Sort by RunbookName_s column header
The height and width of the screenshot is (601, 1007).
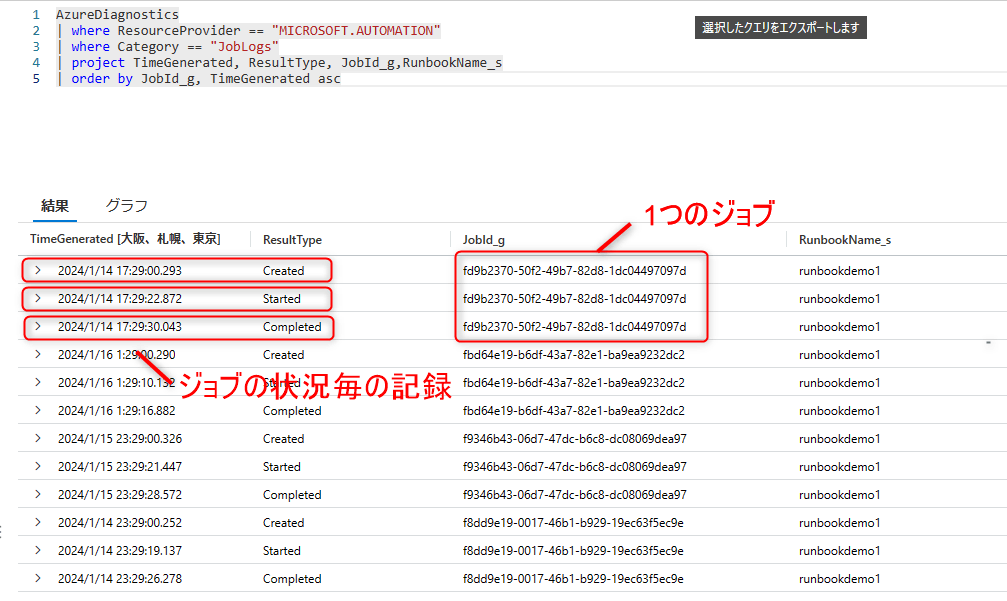coord(845,240)
